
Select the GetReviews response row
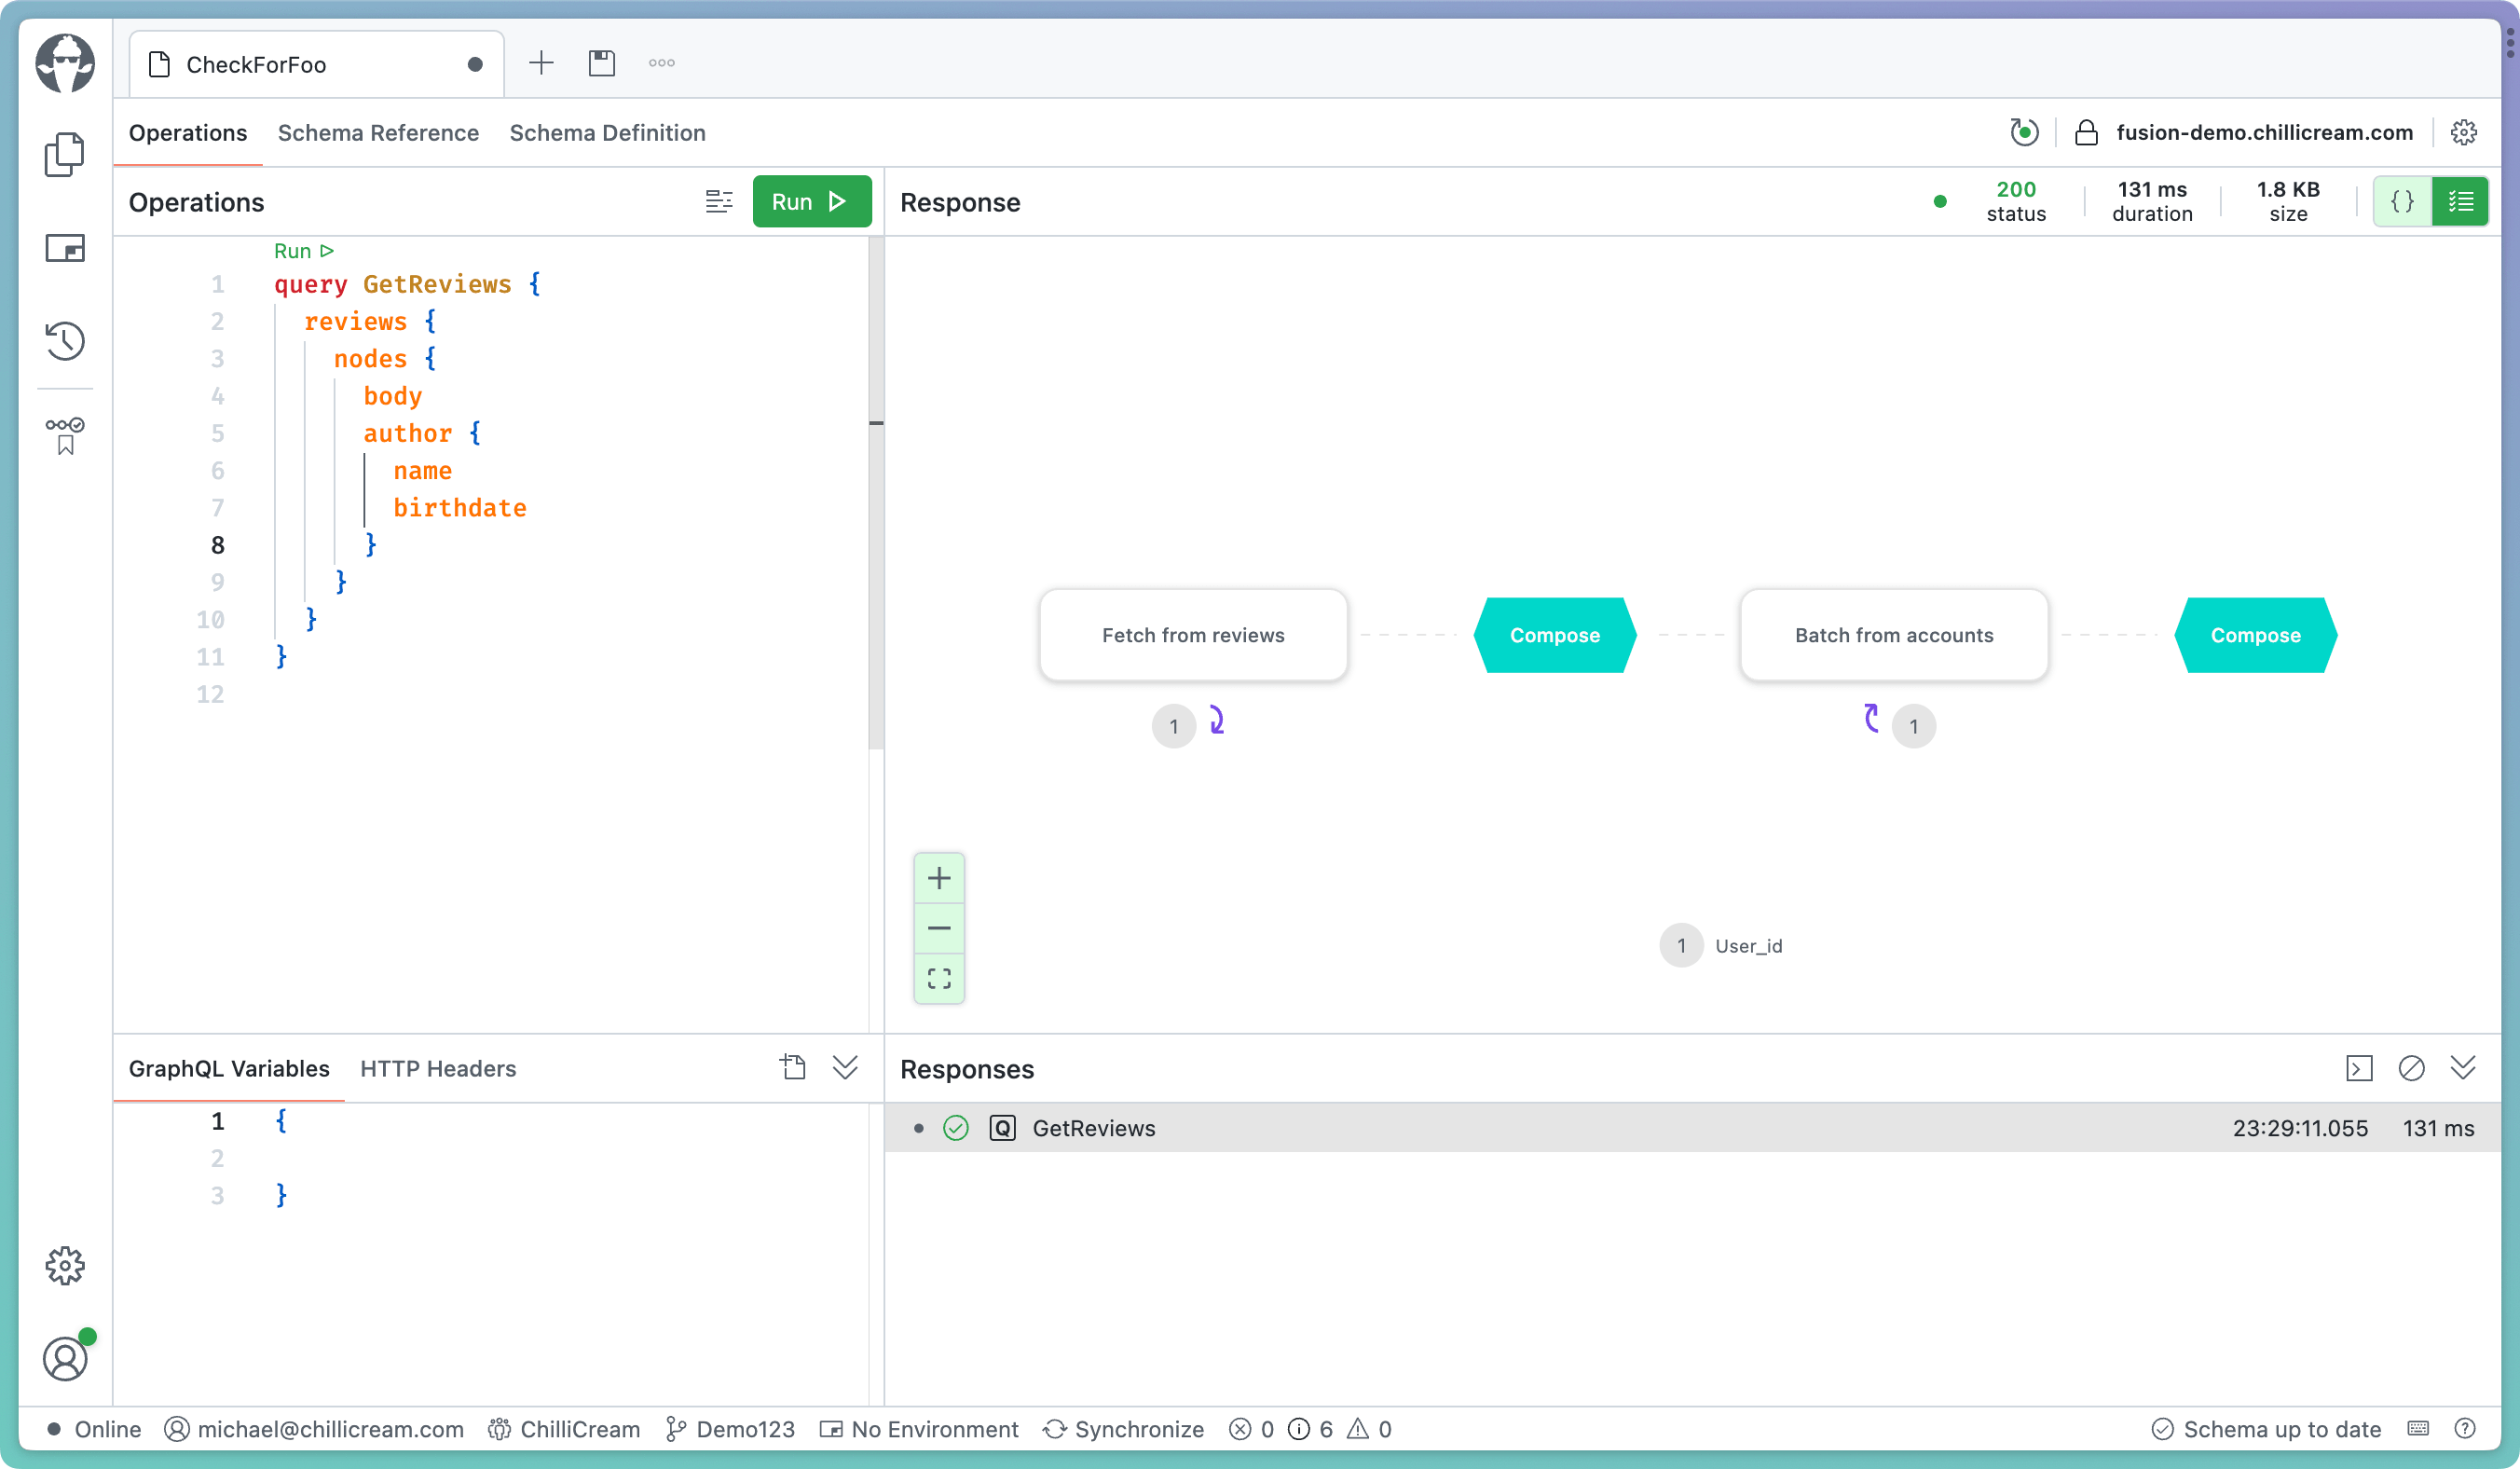[x=1692, y=1128]
